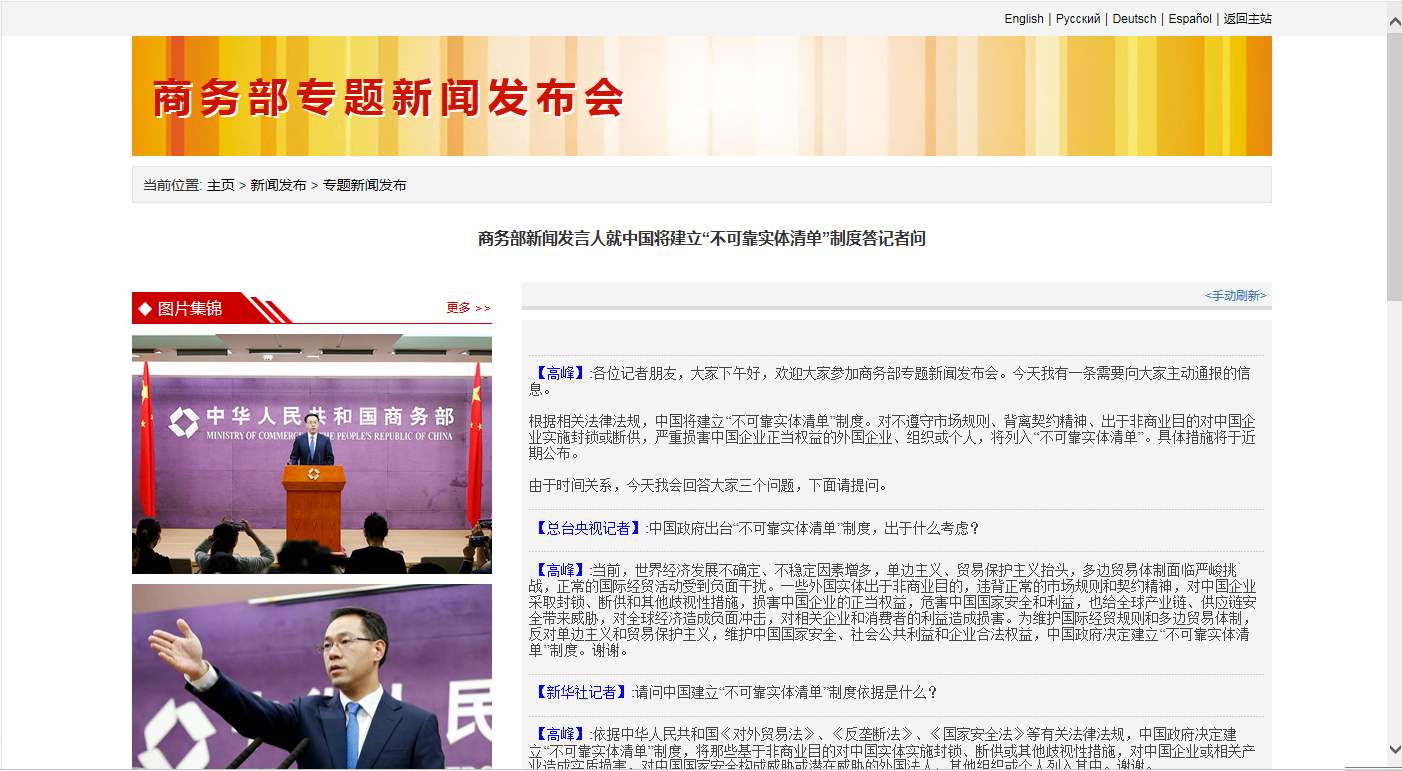Image resolution: width=1402 pixels, height=771 pixels.
Task: Switch to the Deutsch version
Action: pyautogui.click(x=1134, y=18)
